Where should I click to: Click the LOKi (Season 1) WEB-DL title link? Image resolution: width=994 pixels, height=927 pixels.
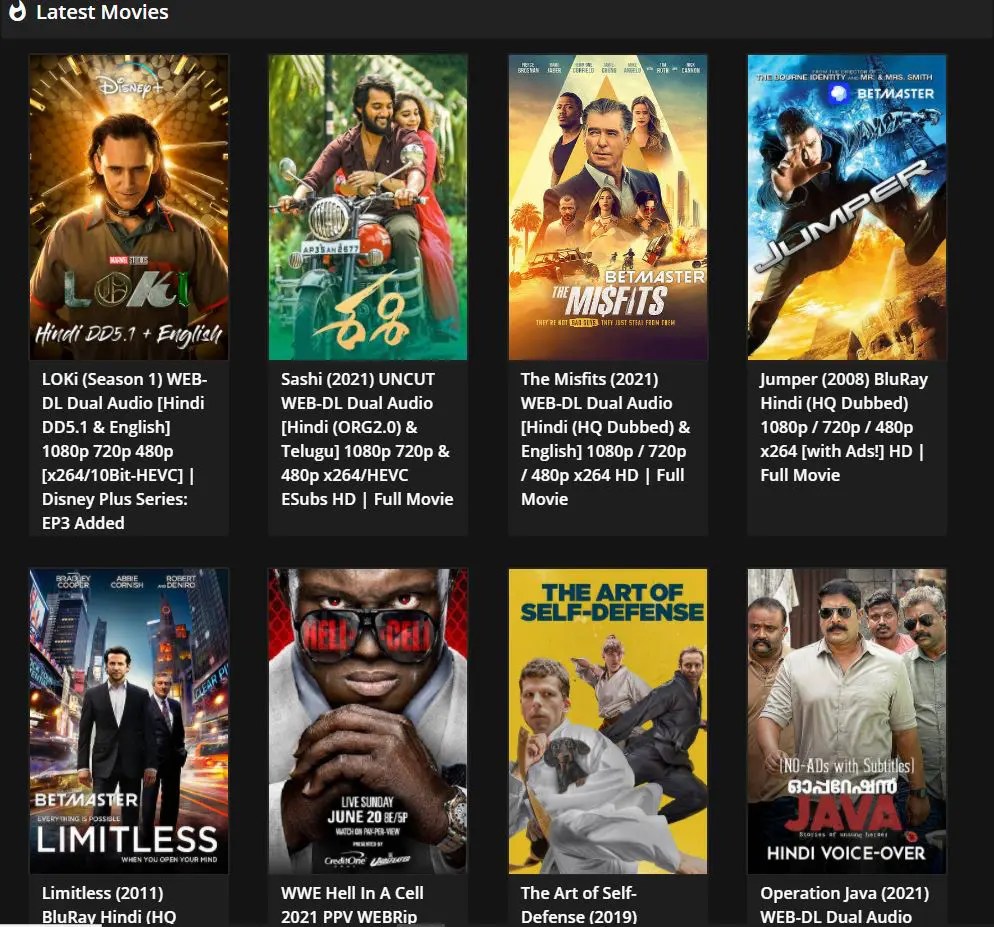coord(125,451)
